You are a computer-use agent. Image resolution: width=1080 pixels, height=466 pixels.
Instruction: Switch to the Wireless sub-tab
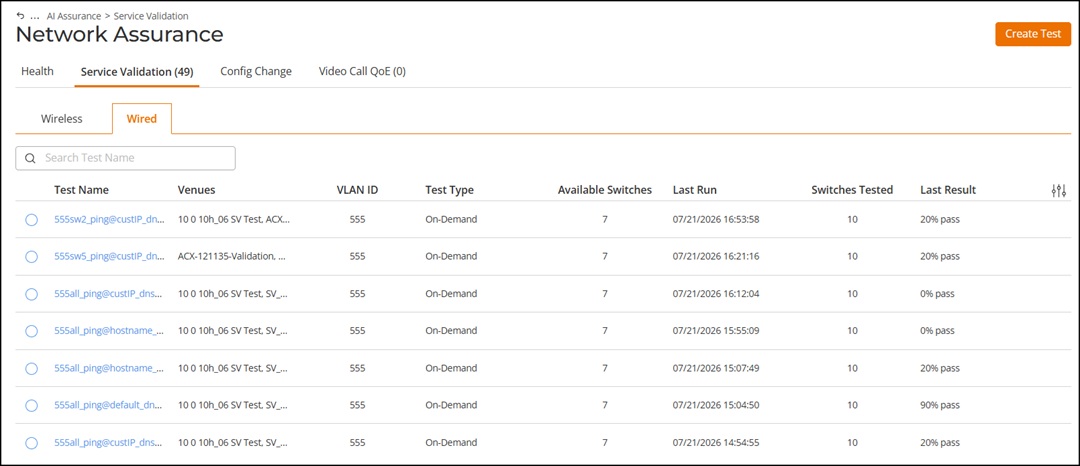click(x=61, y=118)
